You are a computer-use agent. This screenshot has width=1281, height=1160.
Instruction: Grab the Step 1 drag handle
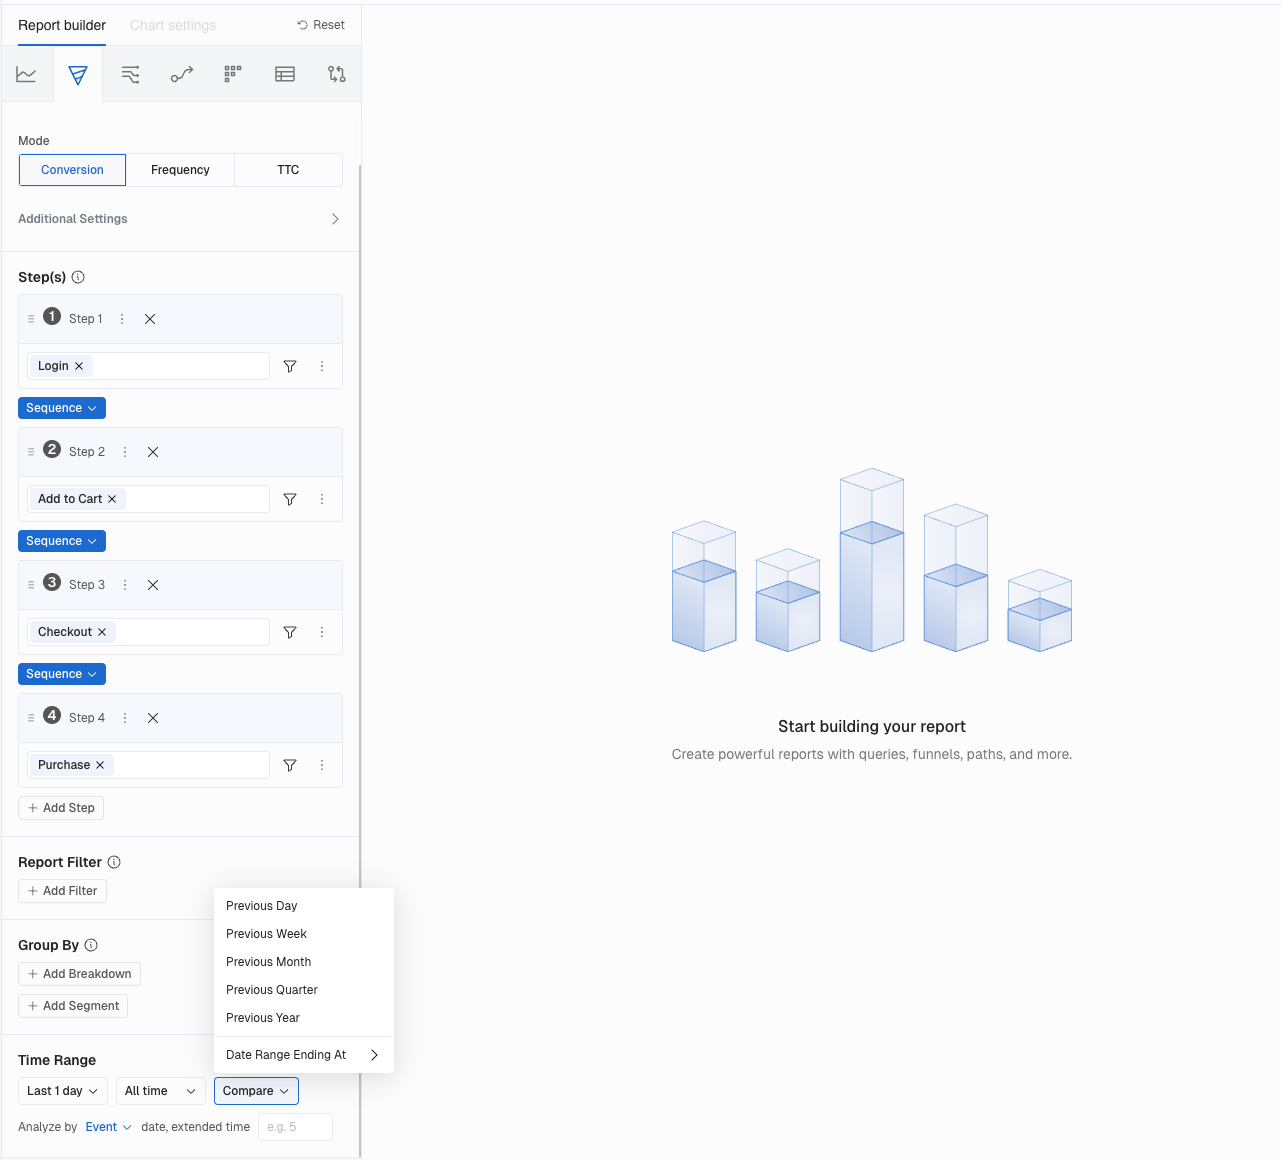tap(31, 319)
